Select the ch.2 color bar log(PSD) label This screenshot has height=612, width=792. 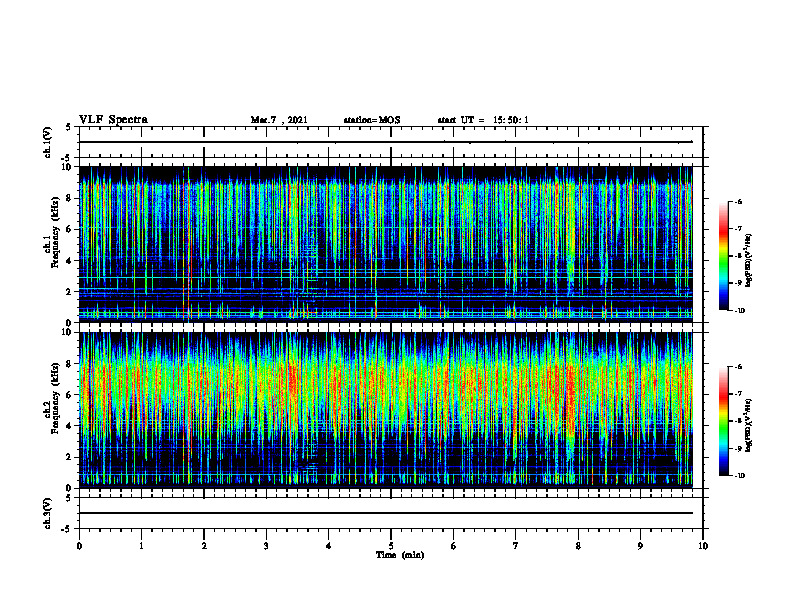point(749,425)
